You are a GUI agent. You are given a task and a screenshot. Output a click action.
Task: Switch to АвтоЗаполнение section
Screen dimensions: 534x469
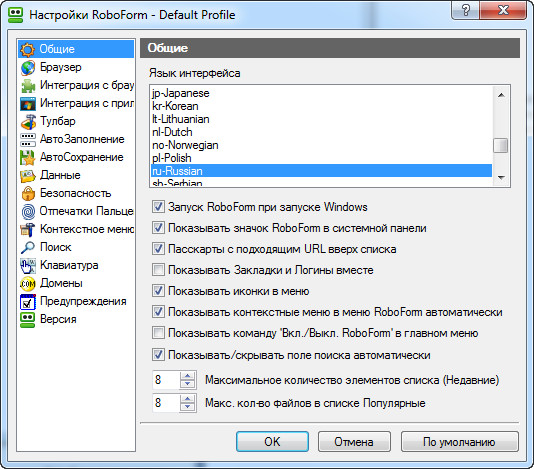click(82, 139)
